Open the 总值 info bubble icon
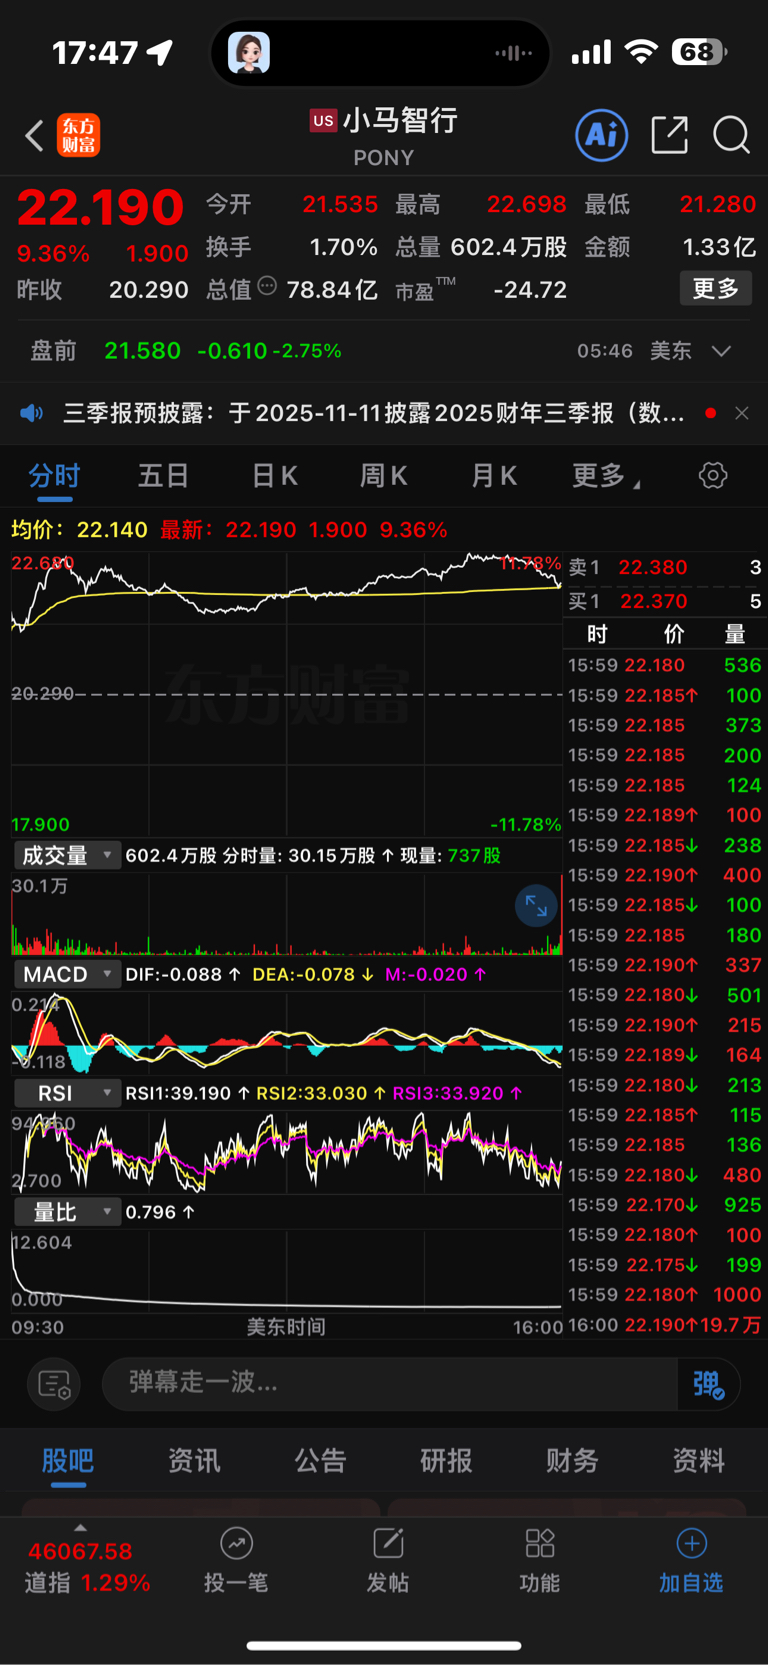Image resolution: width=768 pixels, height=1665 pixels. pyautogui.click(x=267, y=286)
